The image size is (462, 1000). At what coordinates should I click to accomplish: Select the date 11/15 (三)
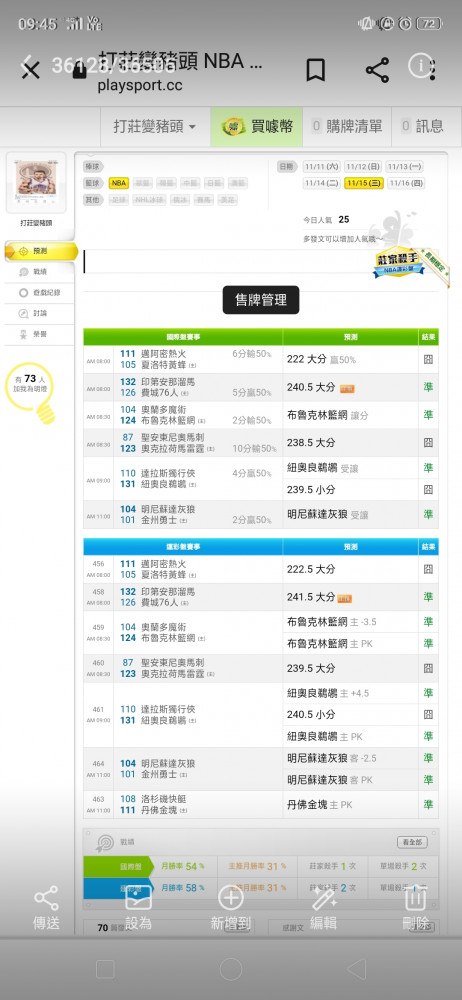click(364, 183)
